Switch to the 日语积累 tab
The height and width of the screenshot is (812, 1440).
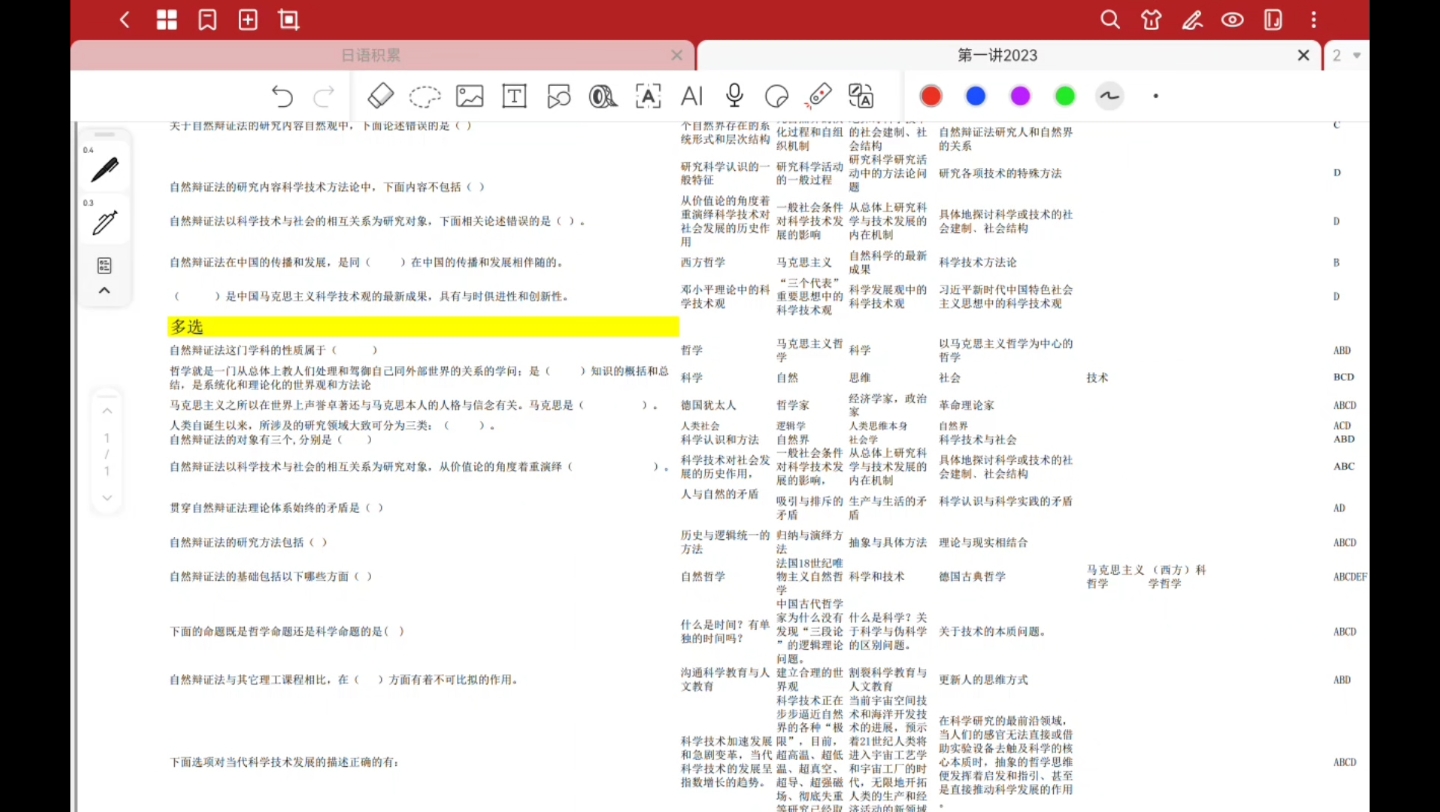pos(370,55)
